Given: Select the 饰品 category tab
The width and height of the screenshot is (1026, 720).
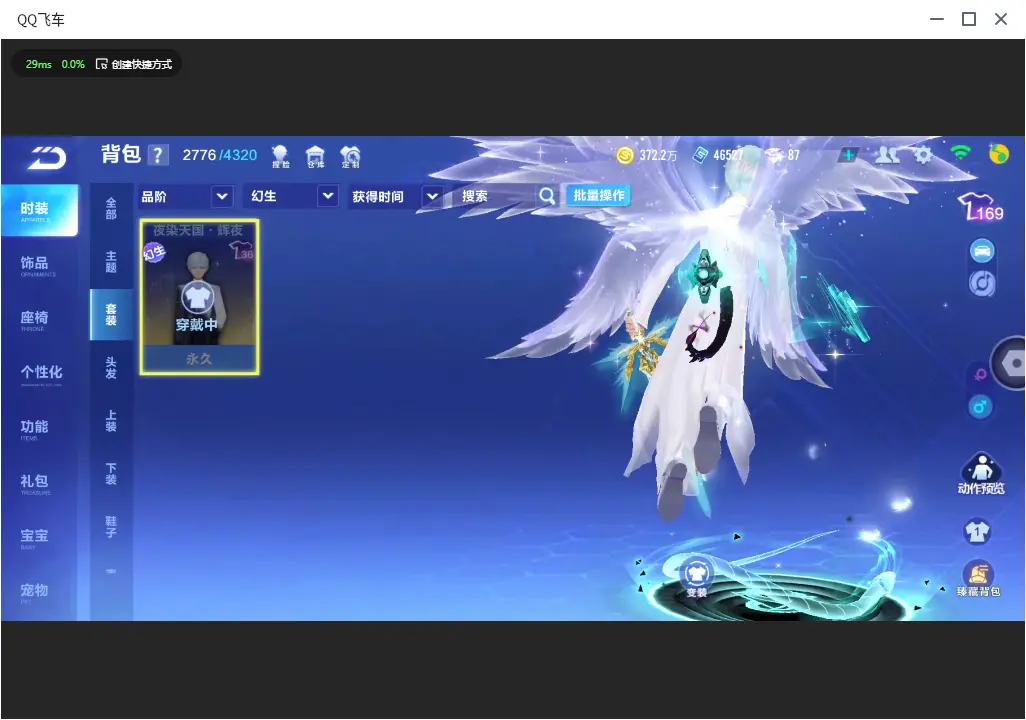Looking at the screenshot, I should click(x=38, y=265).
